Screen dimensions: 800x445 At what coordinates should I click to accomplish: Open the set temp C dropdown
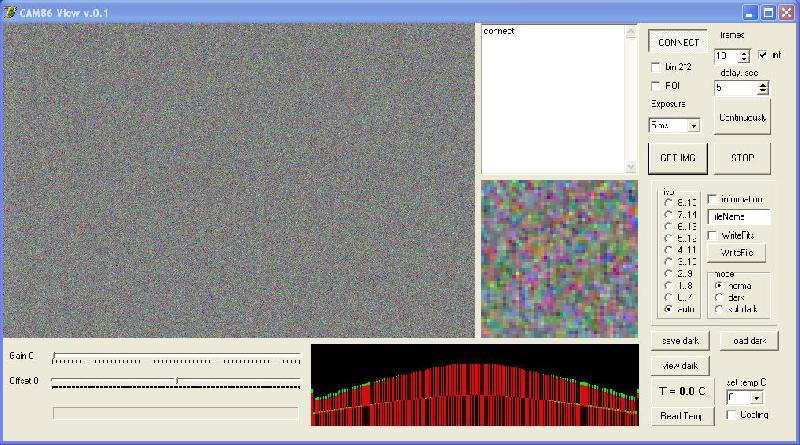point(757,398)
